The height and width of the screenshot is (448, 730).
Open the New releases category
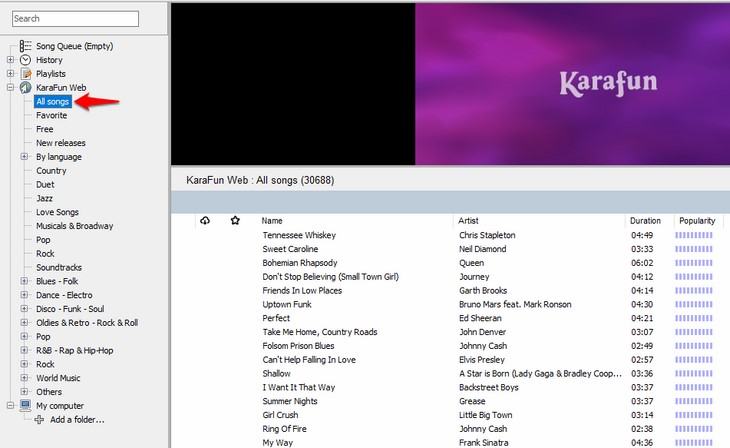click(61, 143)
